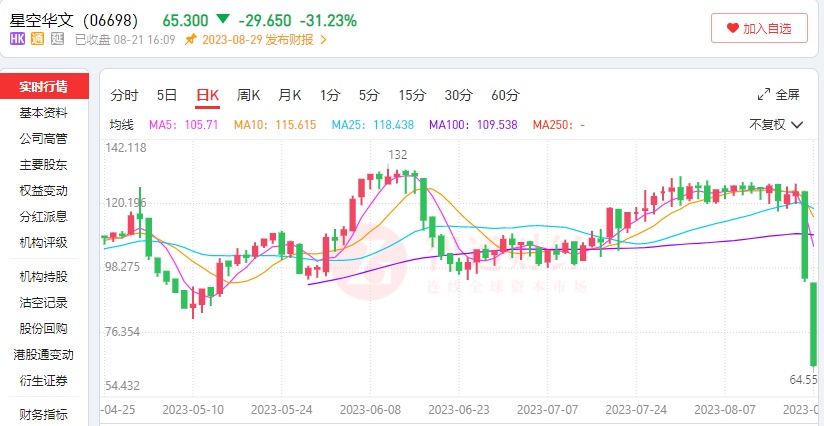This screenshot has height=426, width=824.
Task: Open 基本资料 in the left sidebar
Action: [44, 112]
